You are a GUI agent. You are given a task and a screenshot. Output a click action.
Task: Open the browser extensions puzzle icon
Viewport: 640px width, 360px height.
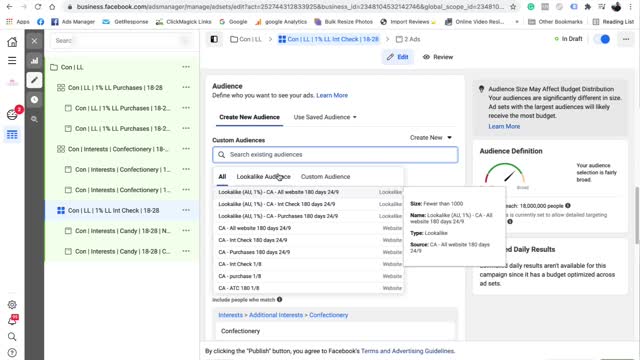coord(587,7)
